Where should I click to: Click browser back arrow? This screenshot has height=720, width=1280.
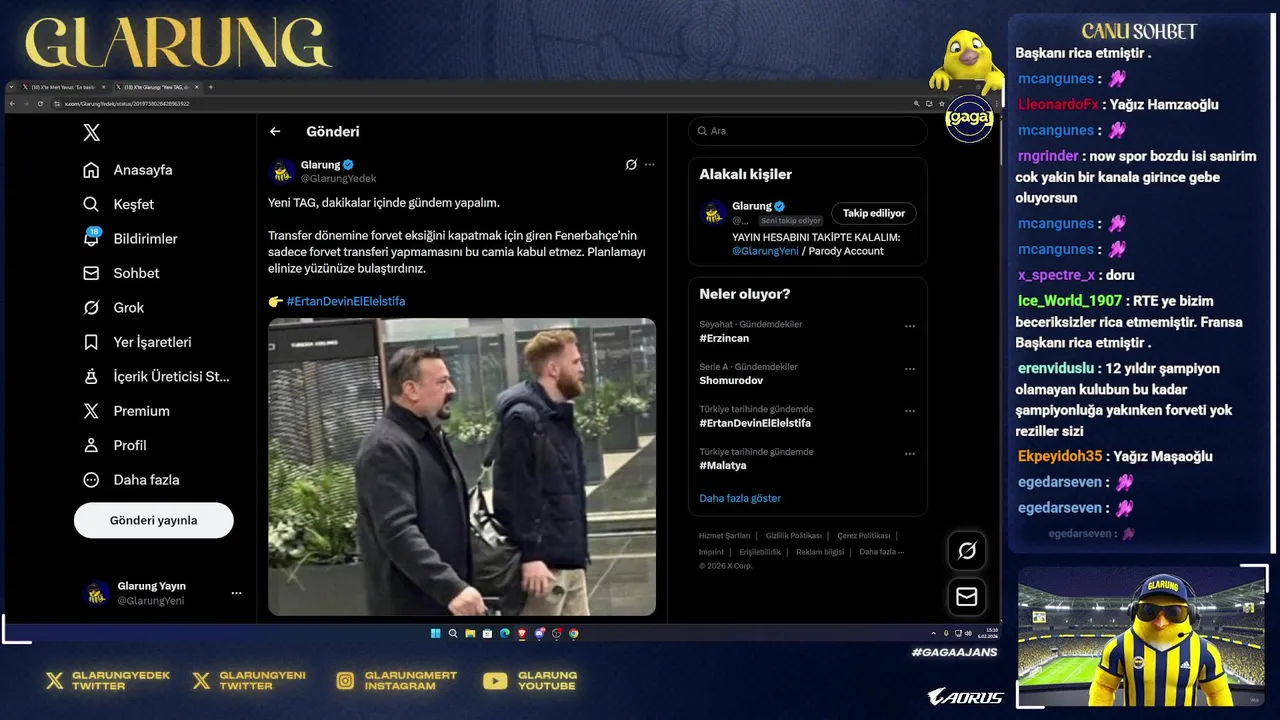pyautogui.click(x=12, y=103)
